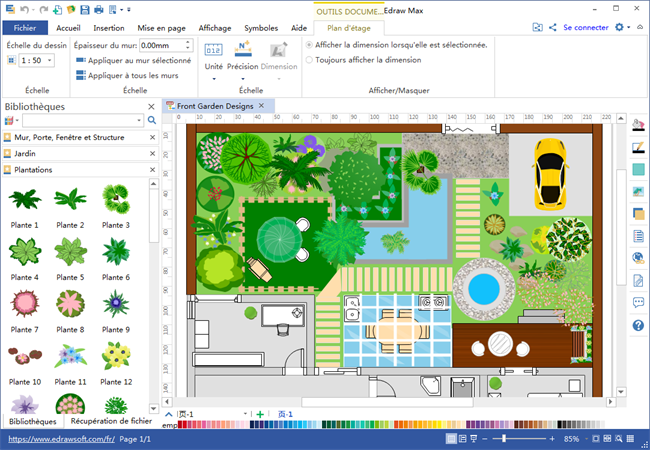Click 'Appliquer à tous les murs'
650x450 pixels.
coord(134,75)
